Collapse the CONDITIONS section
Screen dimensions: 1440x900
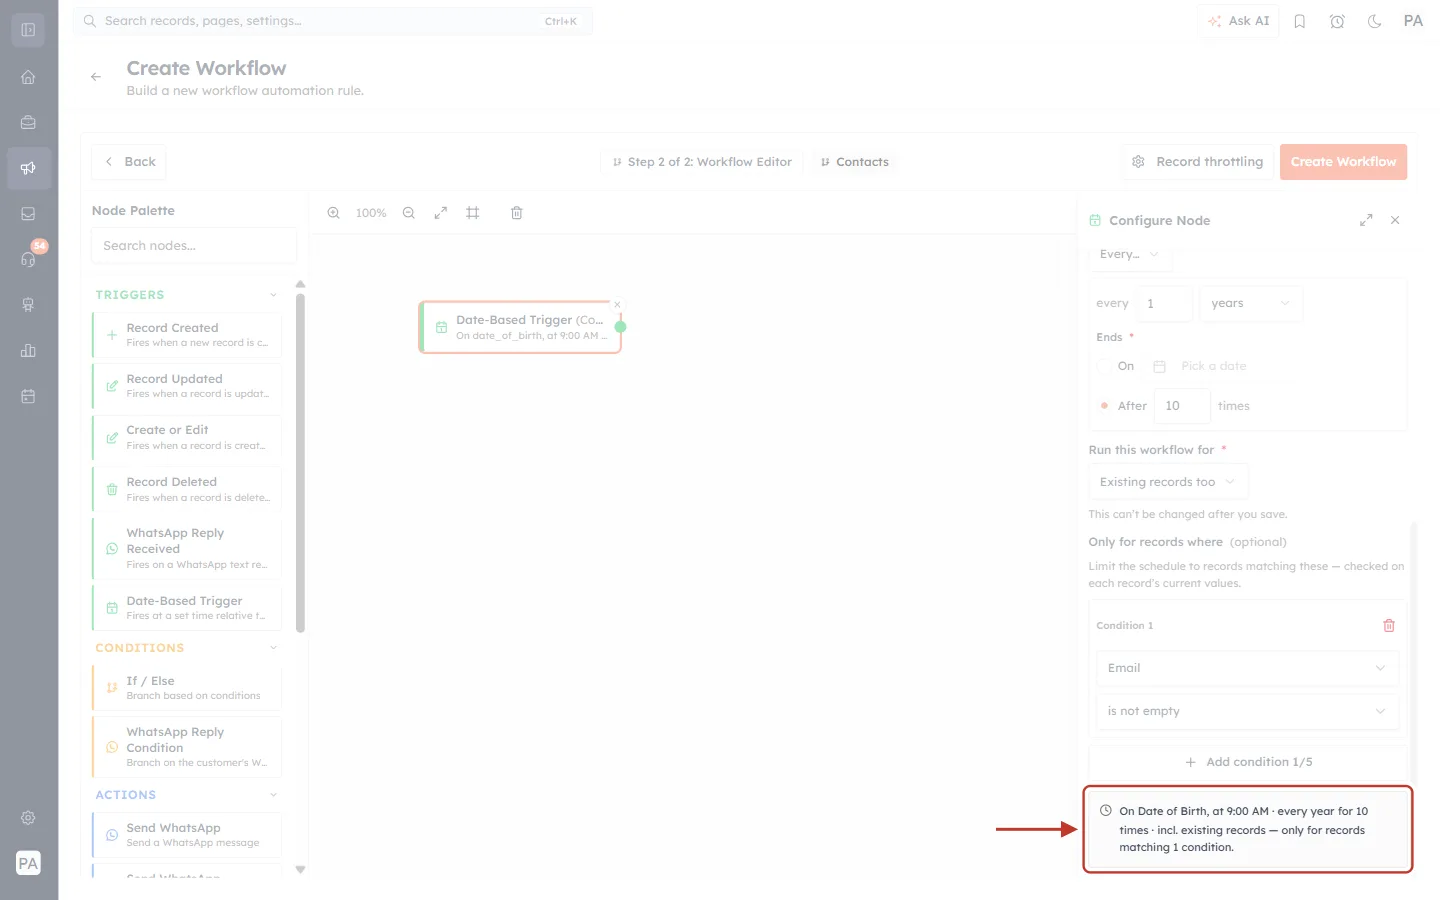[273, 648]
